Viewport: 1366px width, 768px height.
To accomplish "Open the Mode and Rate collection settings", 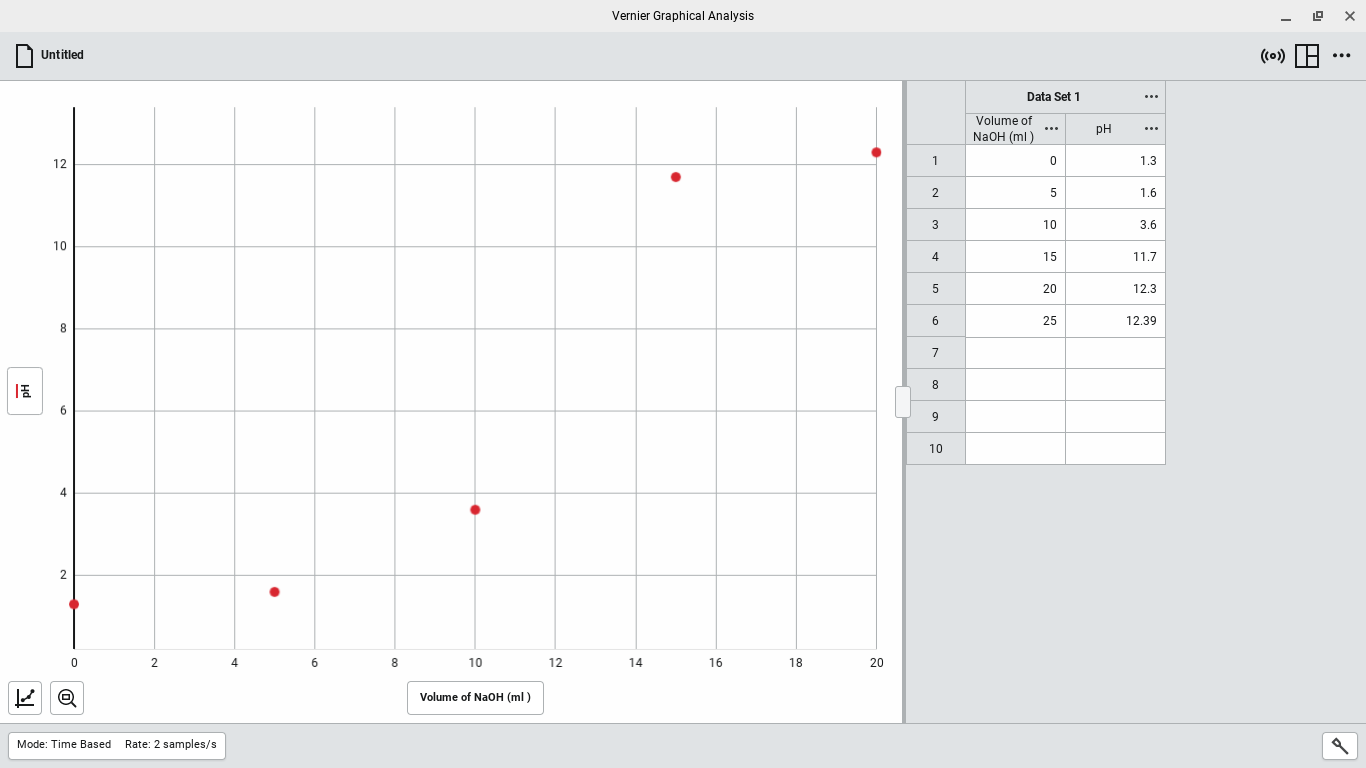I will [117, 745].
